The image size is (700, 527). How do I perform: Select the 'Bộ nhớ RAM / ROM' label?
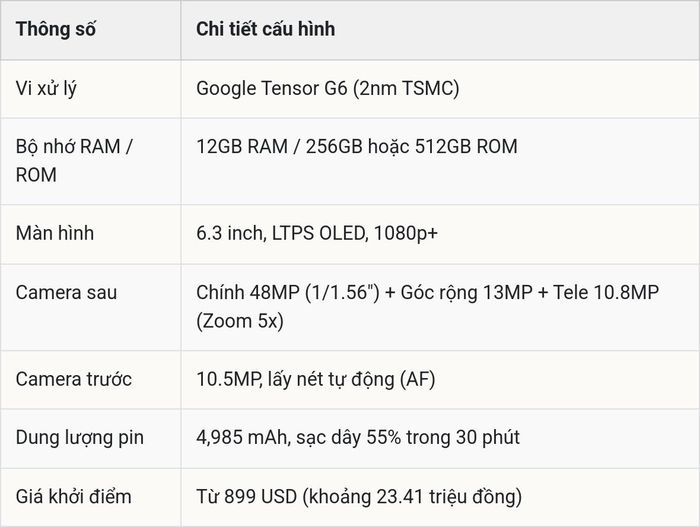[74, 160]
